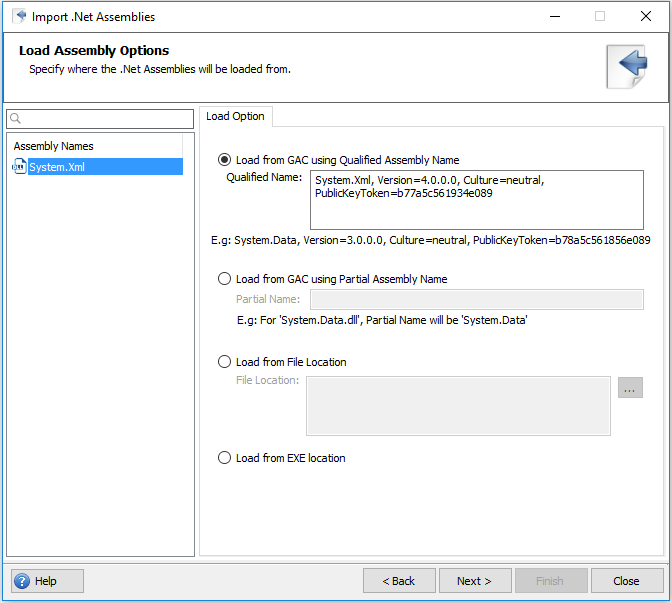Image resolution: width=672 pixels, height=603 pixels.
Task: Click the Partial Name input field
Action: click(475, 299)
